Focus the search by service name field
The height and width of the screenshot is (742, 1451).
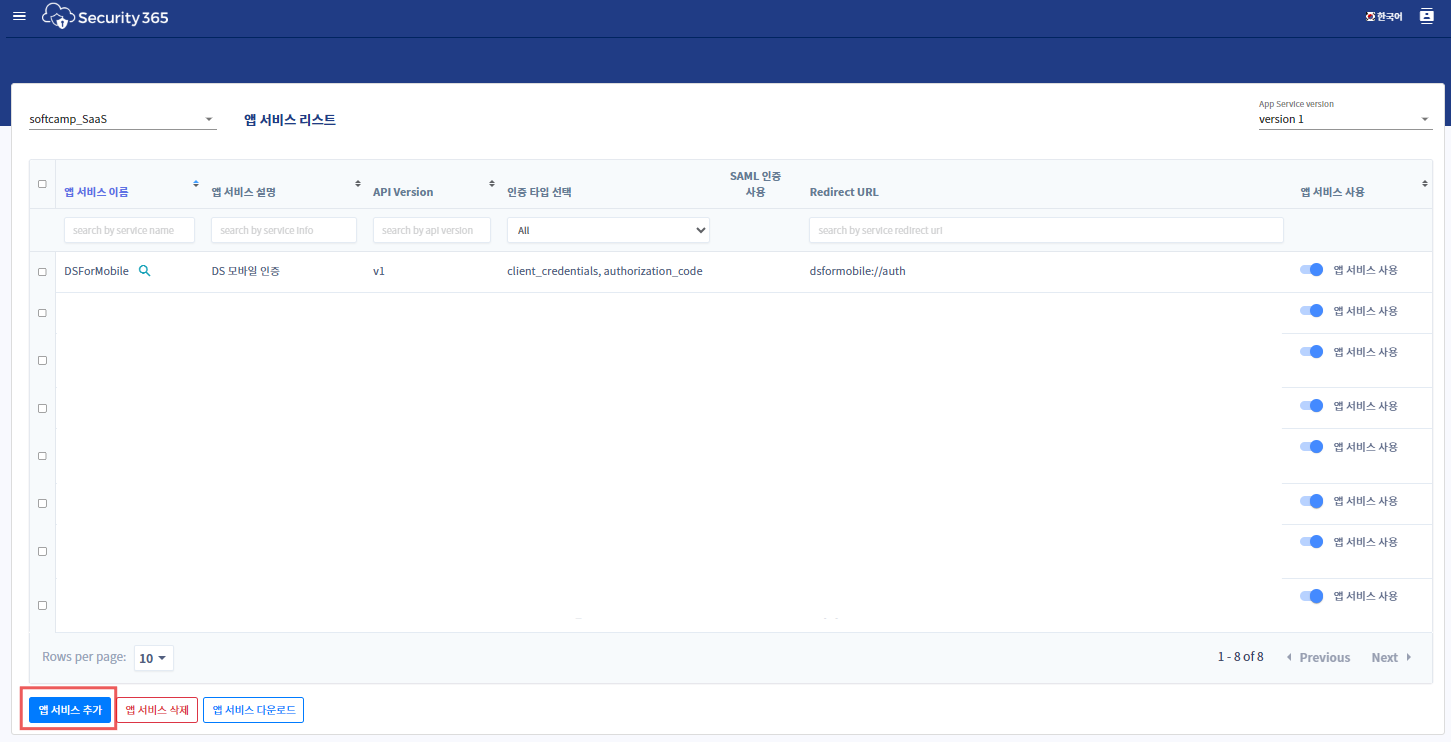tap(129, 230)
